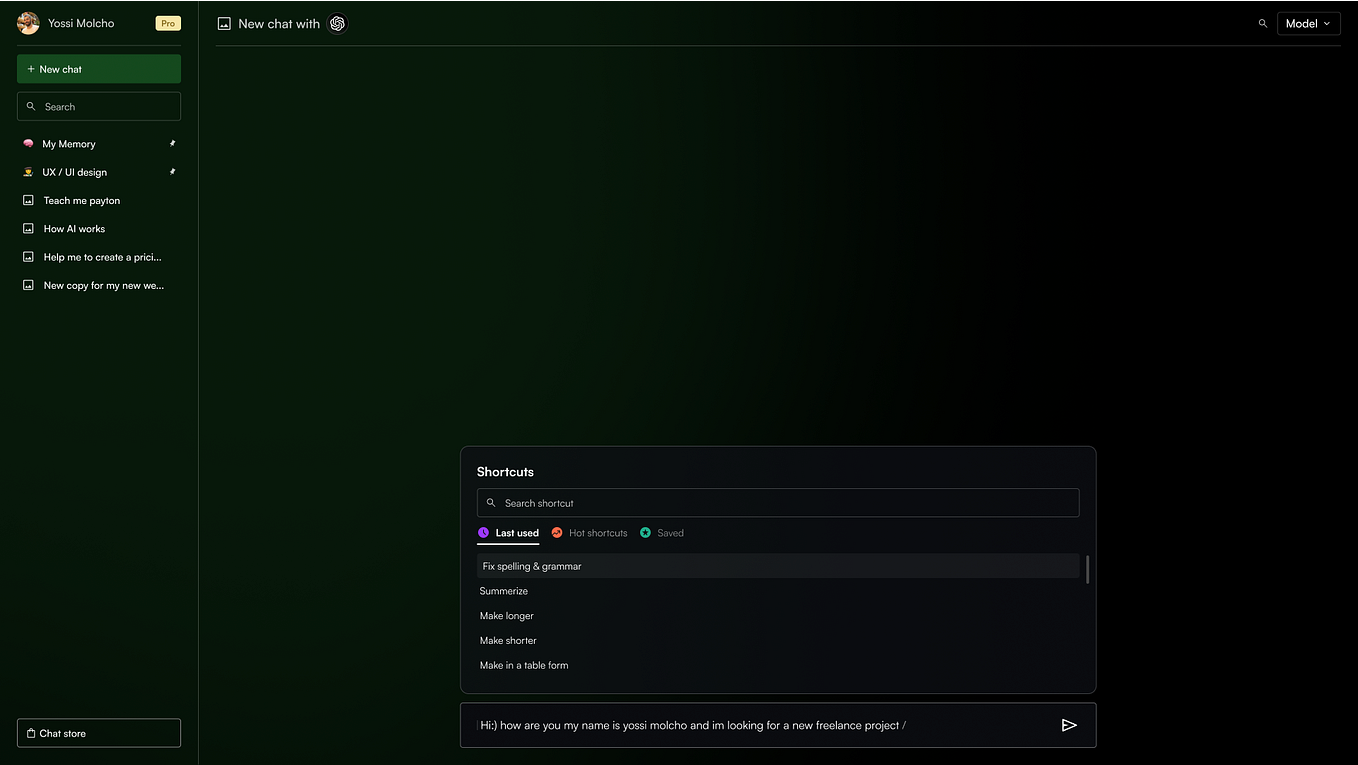Click the chat icon next to 'How AI works'
Image resolution: width=1358 pixels, height=765 pixels.
28,228
